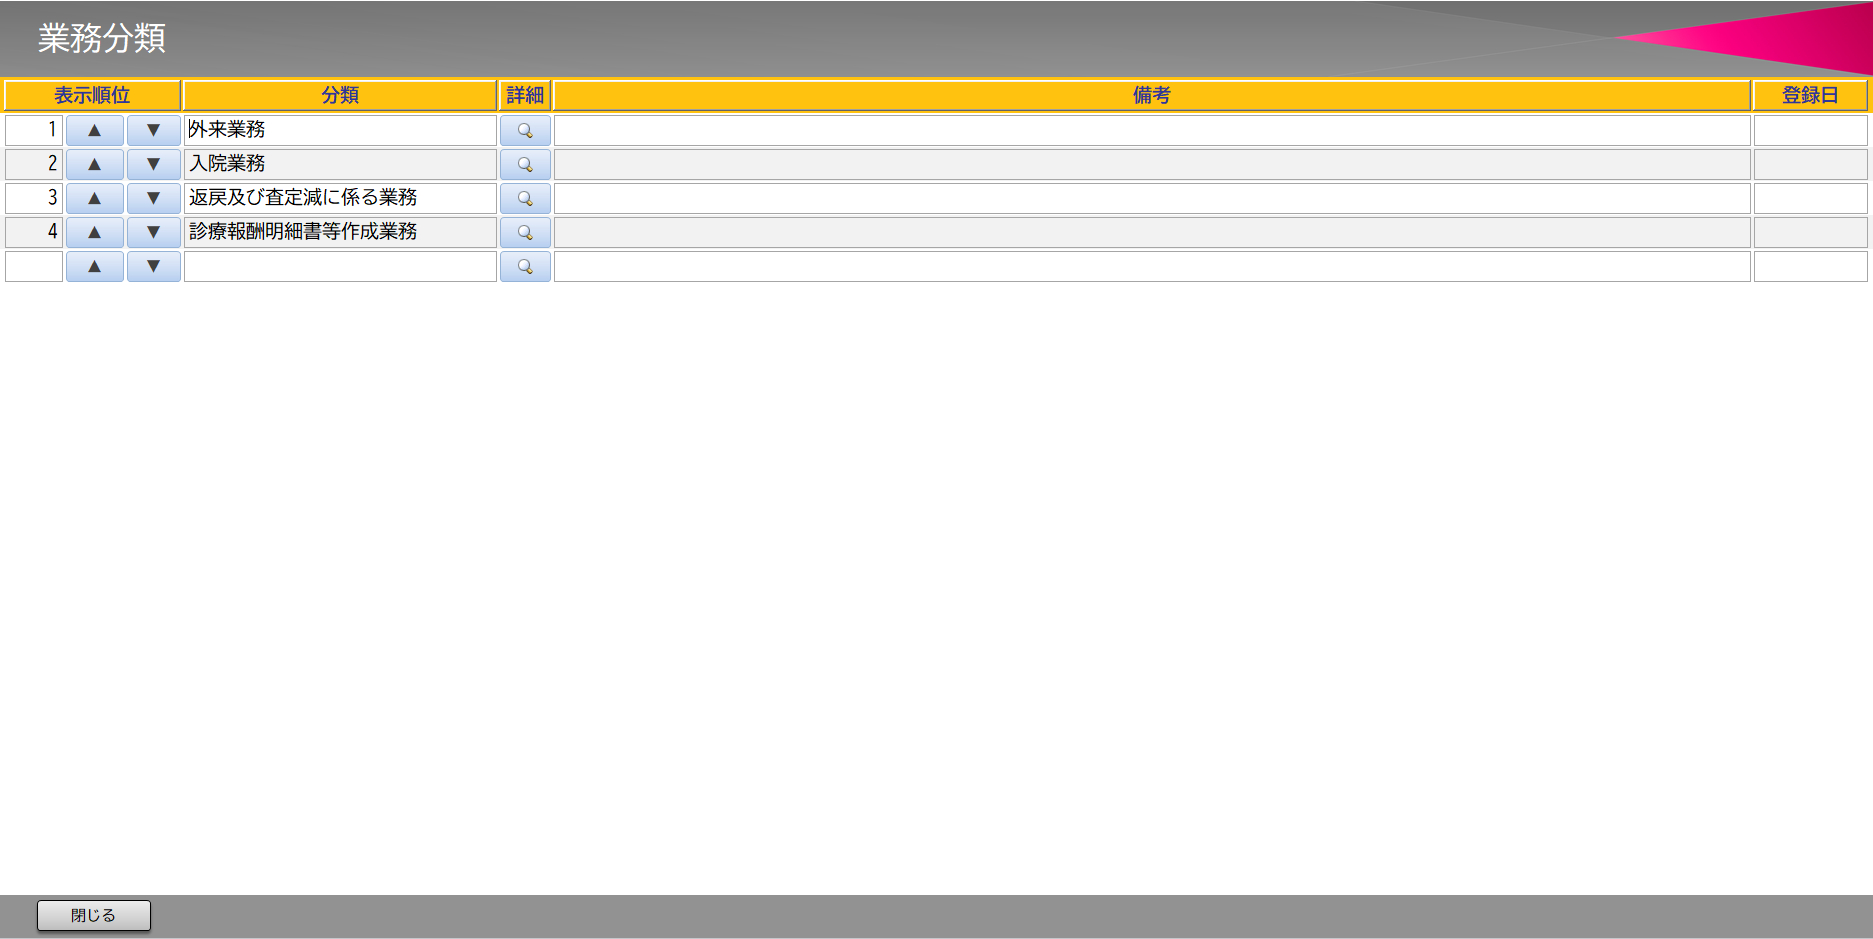Screen dimensions: 1873x939
Task: Move 診療報酬明細書等作成業務 up one position
Action: click(x=95, y=232)
